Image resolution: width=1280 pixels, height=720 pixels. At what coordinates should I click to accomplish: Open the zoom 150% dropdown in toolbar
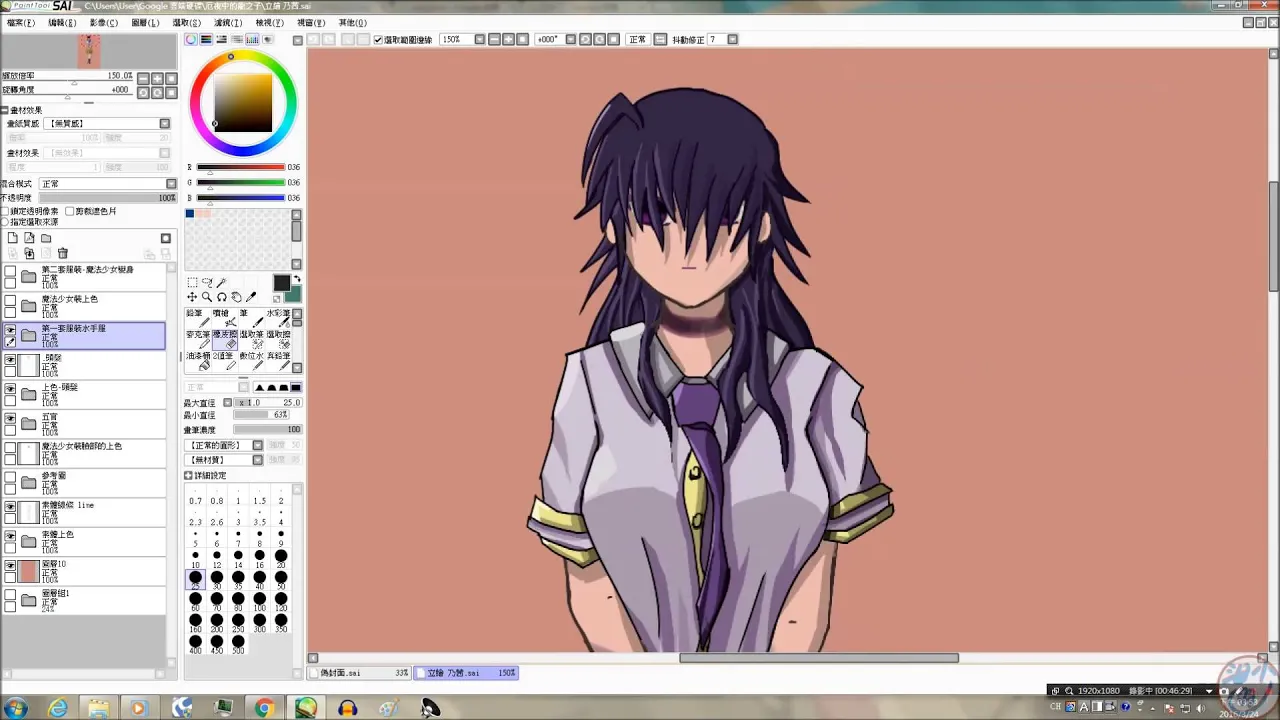click(479, 40)
